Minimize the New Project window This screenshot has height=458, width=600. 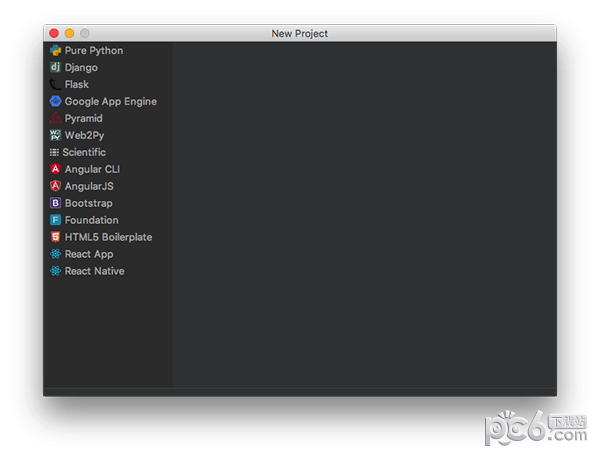pyautogui.click(x=69, y=33)
